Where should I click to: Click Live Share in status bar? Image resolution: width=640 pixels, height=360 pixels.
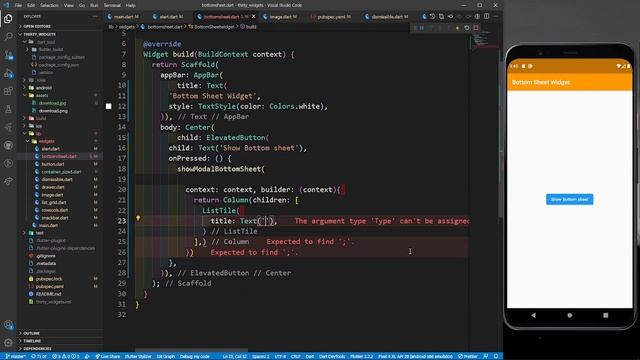[x=108, y=356]
